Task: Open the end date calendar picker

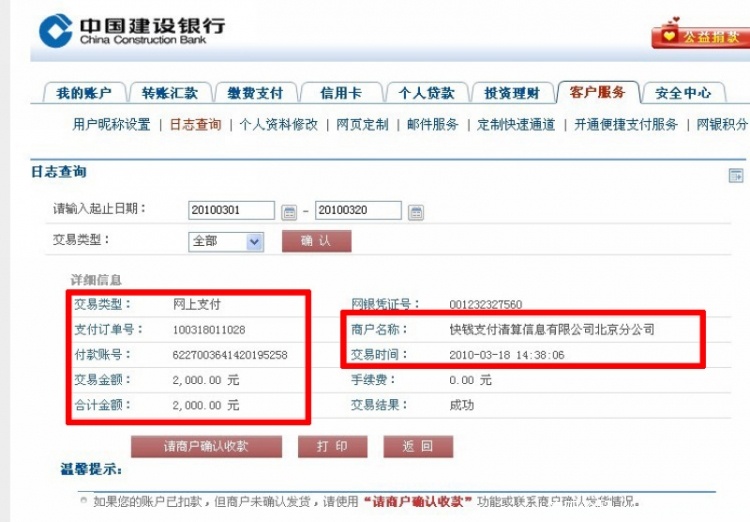Action: tap(416, 212)
